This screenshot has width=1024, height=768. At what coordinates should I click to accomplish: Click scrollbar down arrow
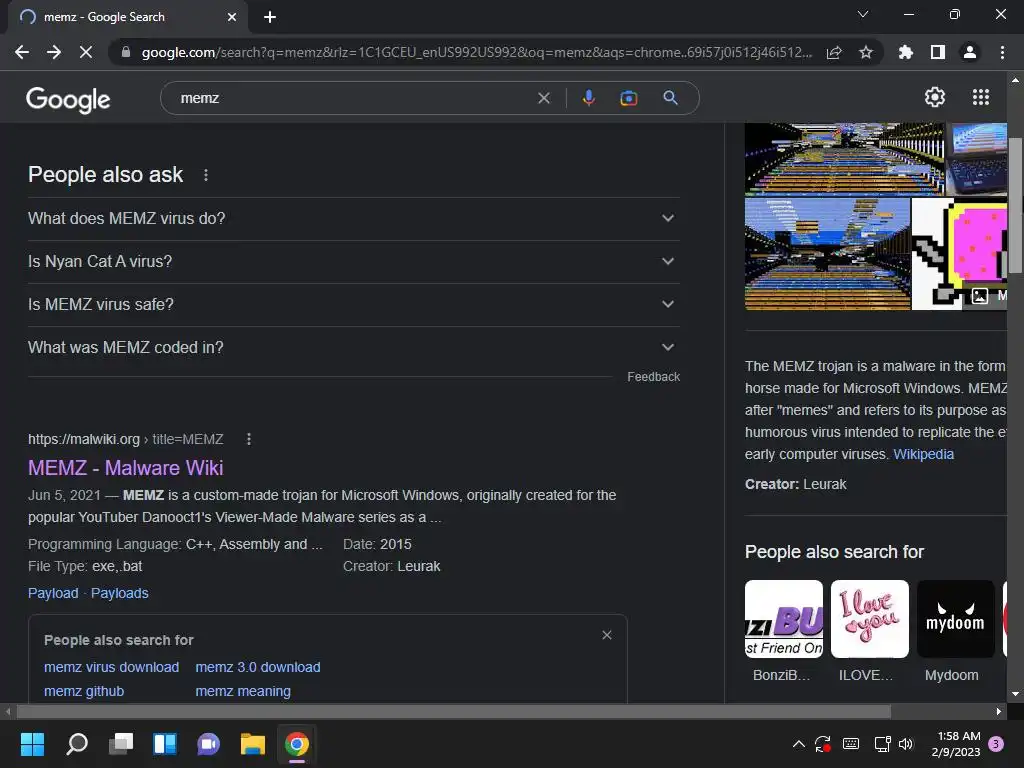click(x=1015, y=694)
